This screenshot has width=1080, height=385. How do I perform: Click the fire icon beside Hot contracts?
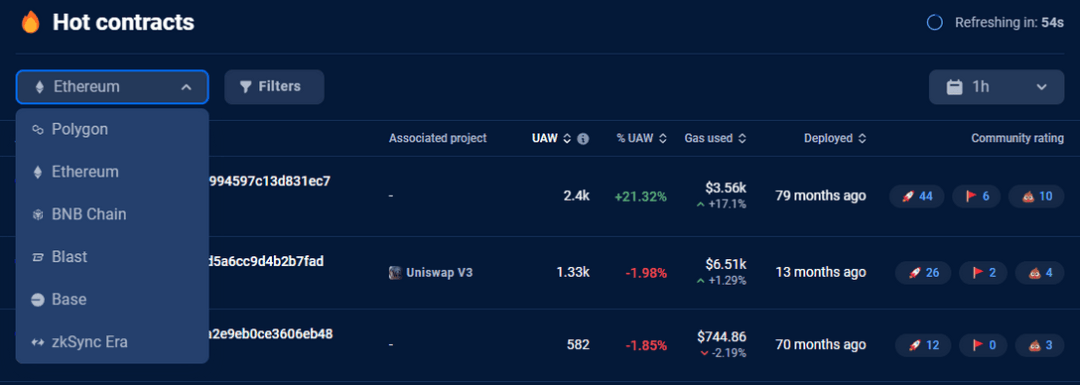(30, 23)
